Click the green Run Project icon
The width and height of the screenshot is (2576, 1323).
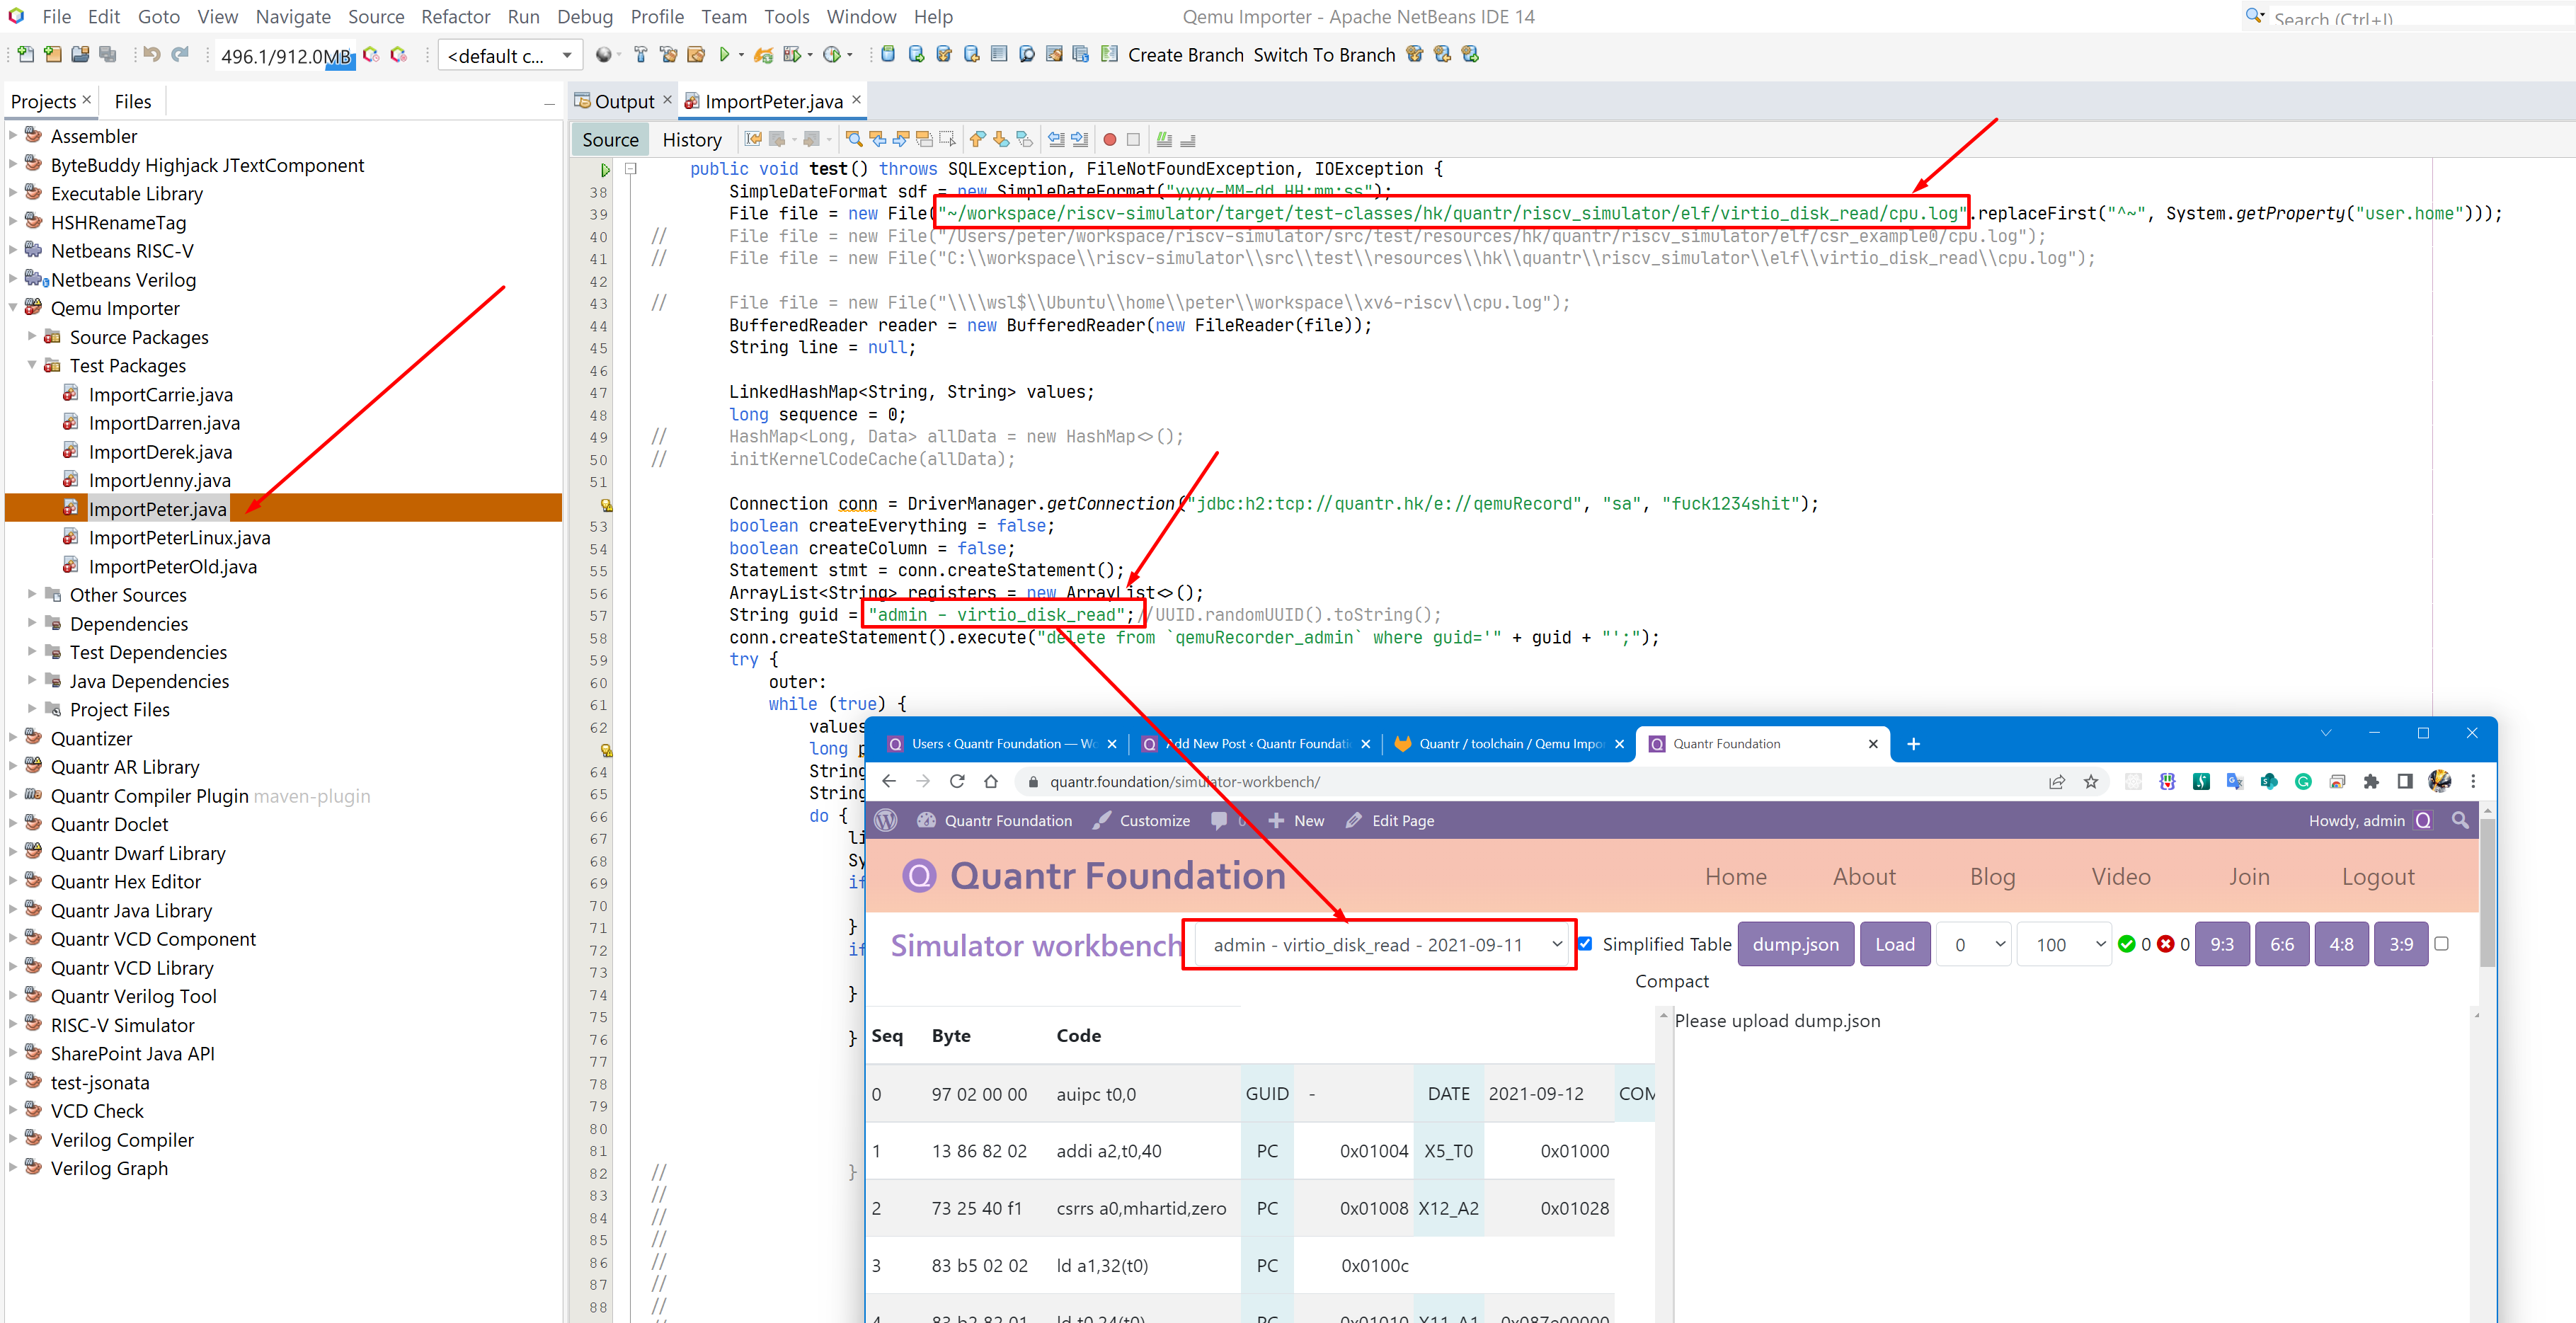pyautogui.click(x=724, y=55)
